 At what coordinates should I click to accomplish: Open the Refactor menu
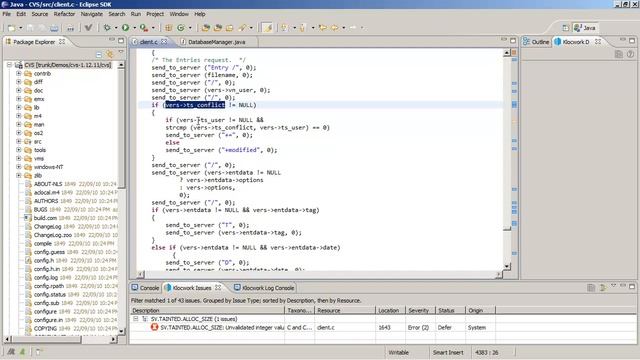click(64, 14)
